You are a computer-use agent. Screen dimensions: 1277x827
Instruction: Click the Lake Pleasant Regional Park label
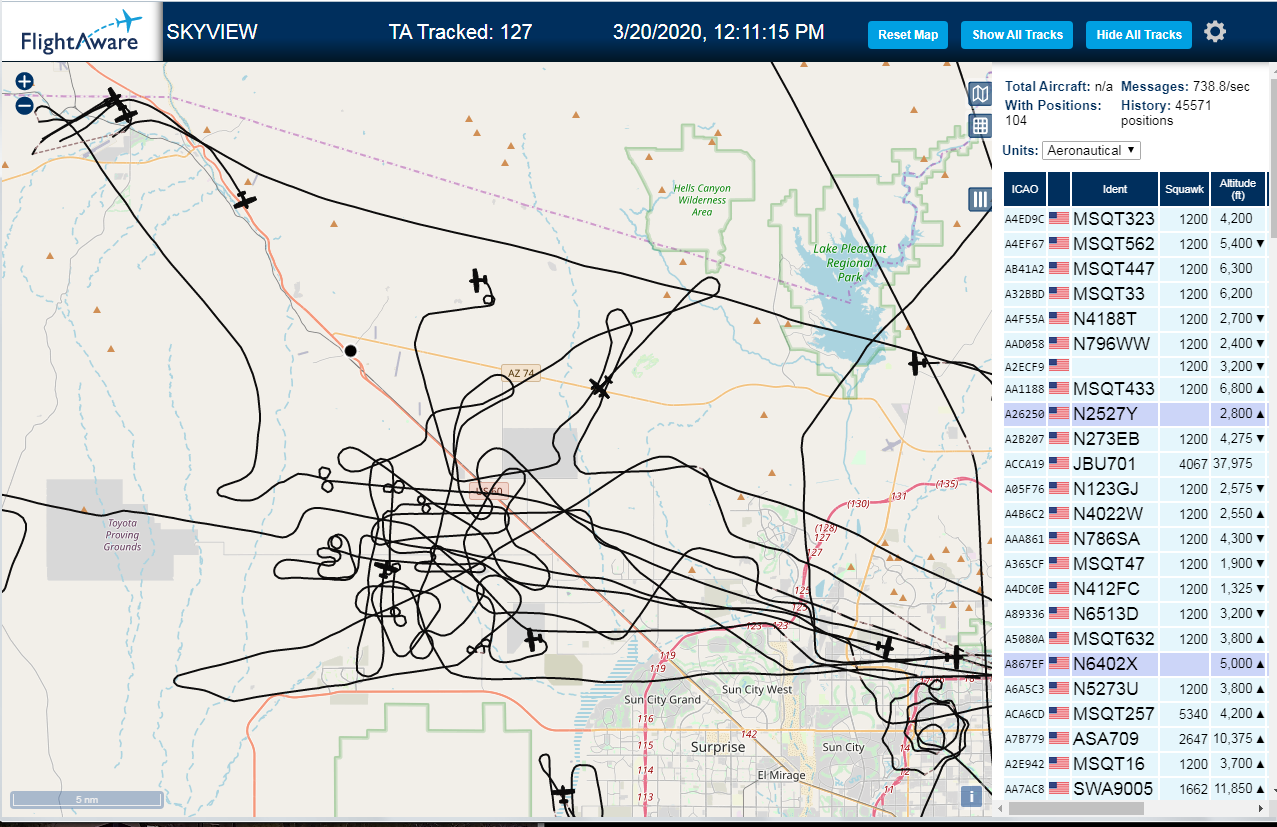[x=850, y=263]
